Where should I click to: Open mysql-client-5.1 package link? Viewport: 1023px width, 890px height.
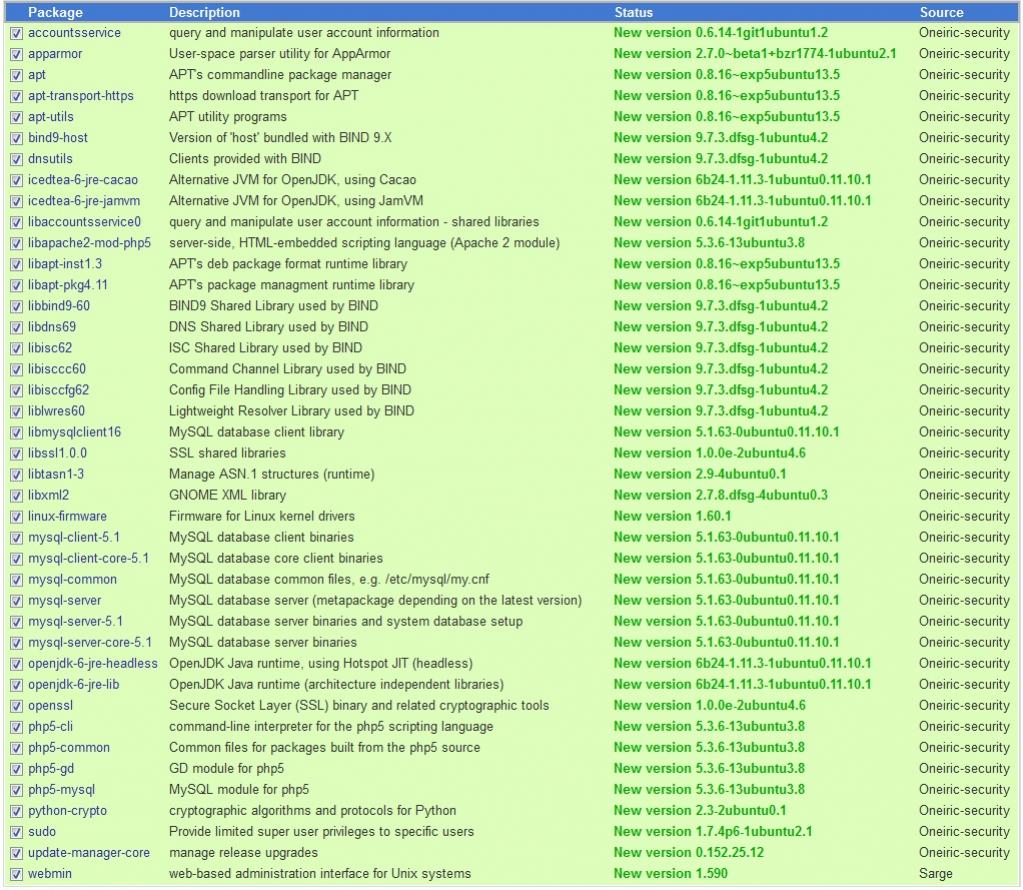click(74, 538)
